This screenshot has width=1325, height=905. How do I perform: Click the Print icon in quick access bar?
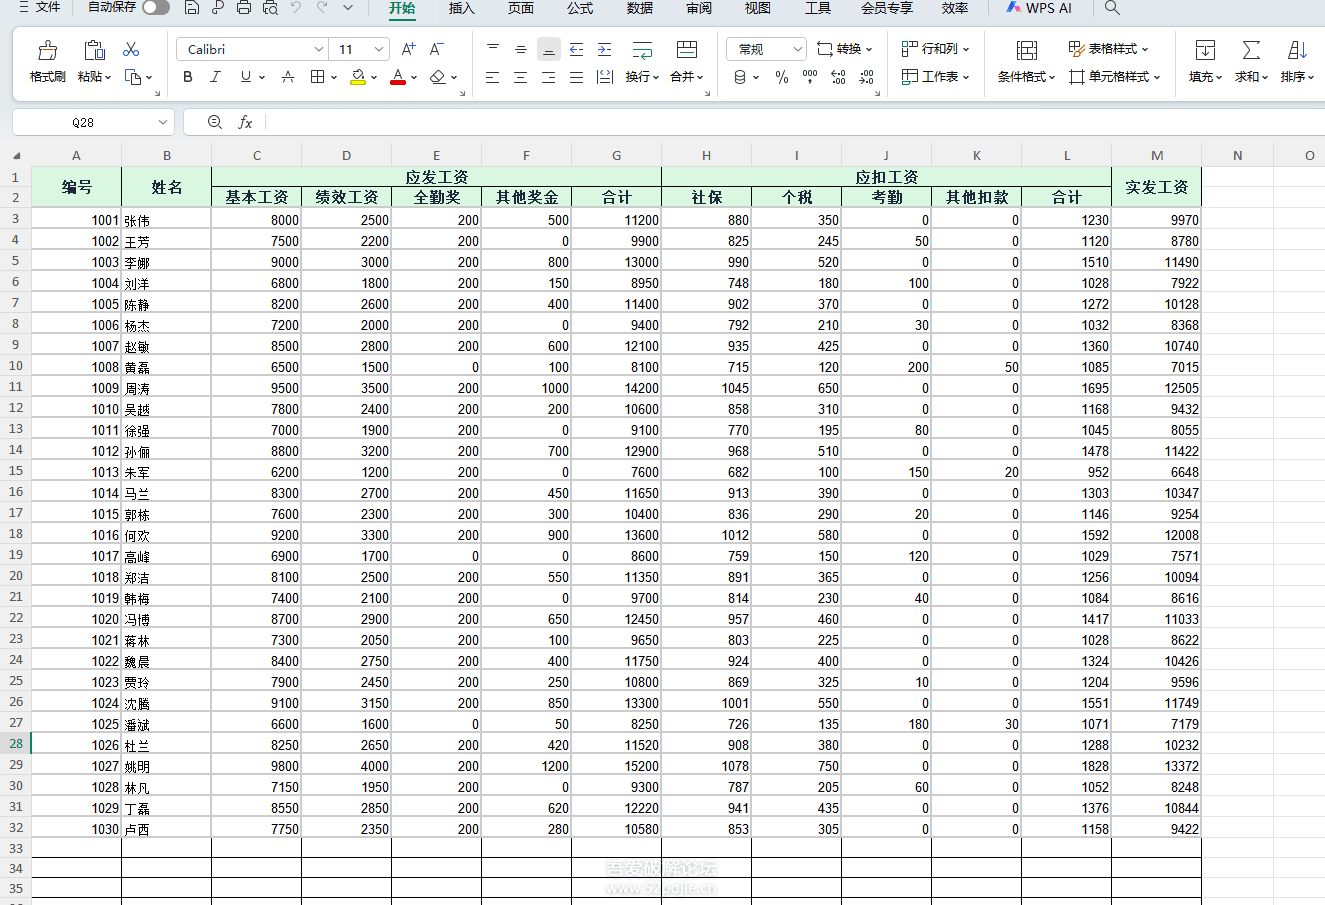(244, 8)
